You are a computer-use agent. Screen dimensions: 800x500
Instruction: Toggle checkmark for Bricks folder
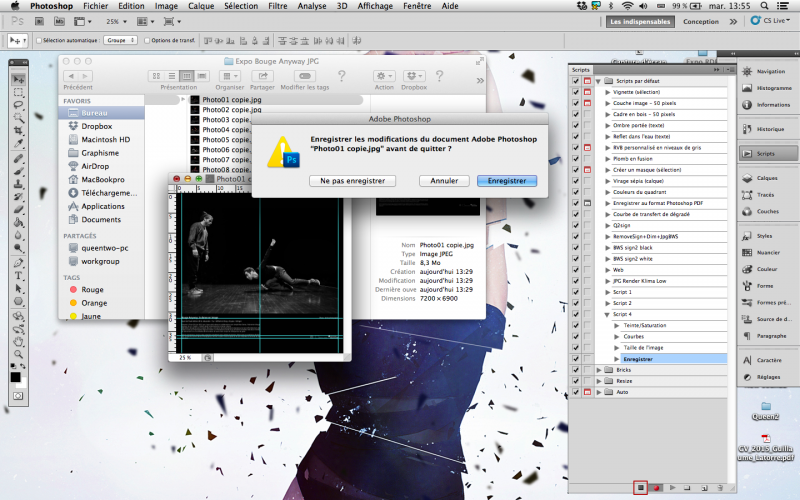[576, 370]
